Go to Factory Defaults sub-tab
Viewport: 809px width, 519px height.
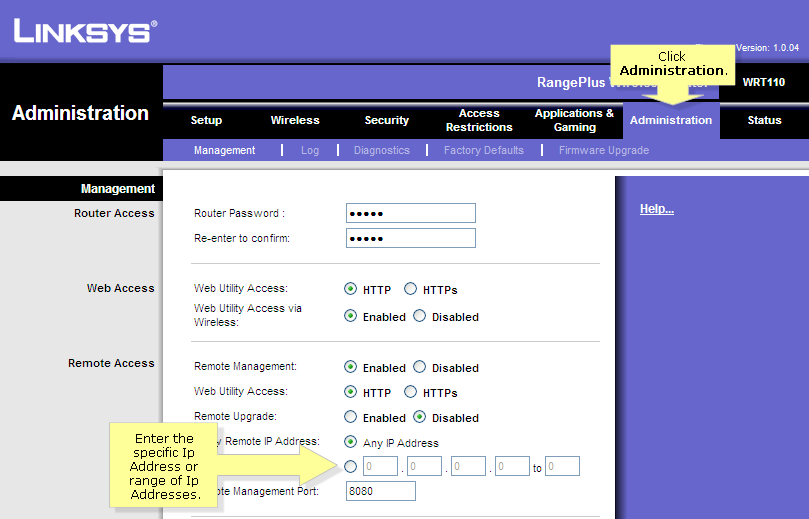484,151
